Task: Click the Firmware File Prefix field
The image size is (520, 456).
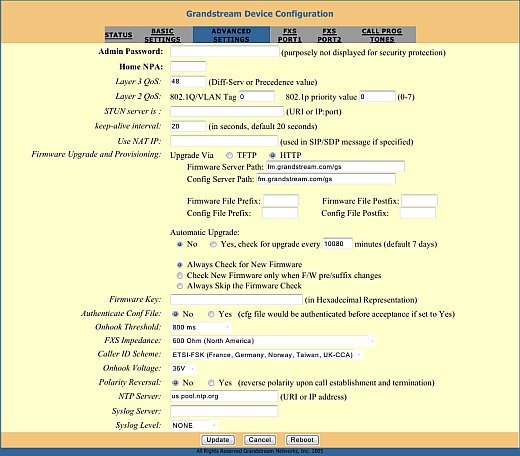Action: (281, 201)
